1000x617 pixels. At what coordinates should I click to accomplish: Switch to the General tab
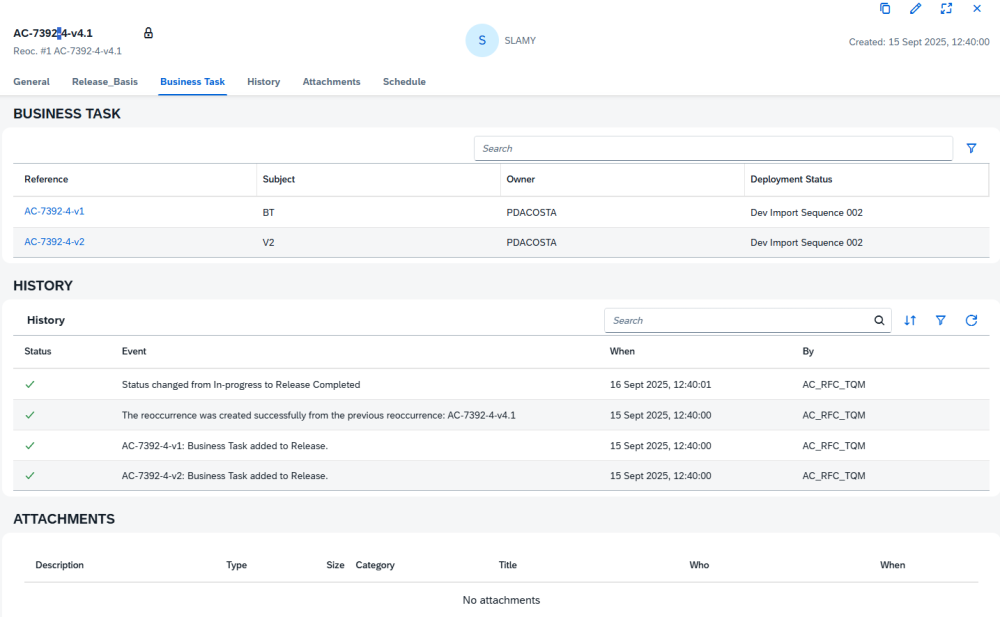[31, 82]
